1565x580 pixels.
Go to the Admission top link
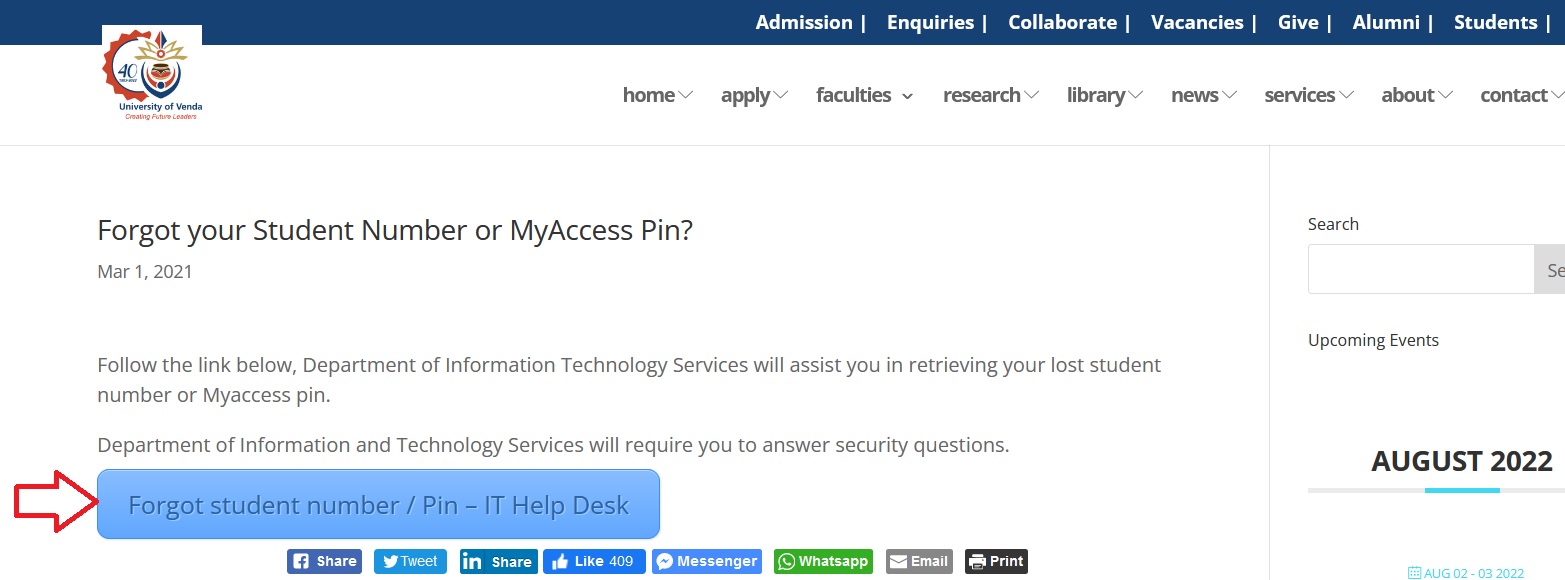pos(803,22)
